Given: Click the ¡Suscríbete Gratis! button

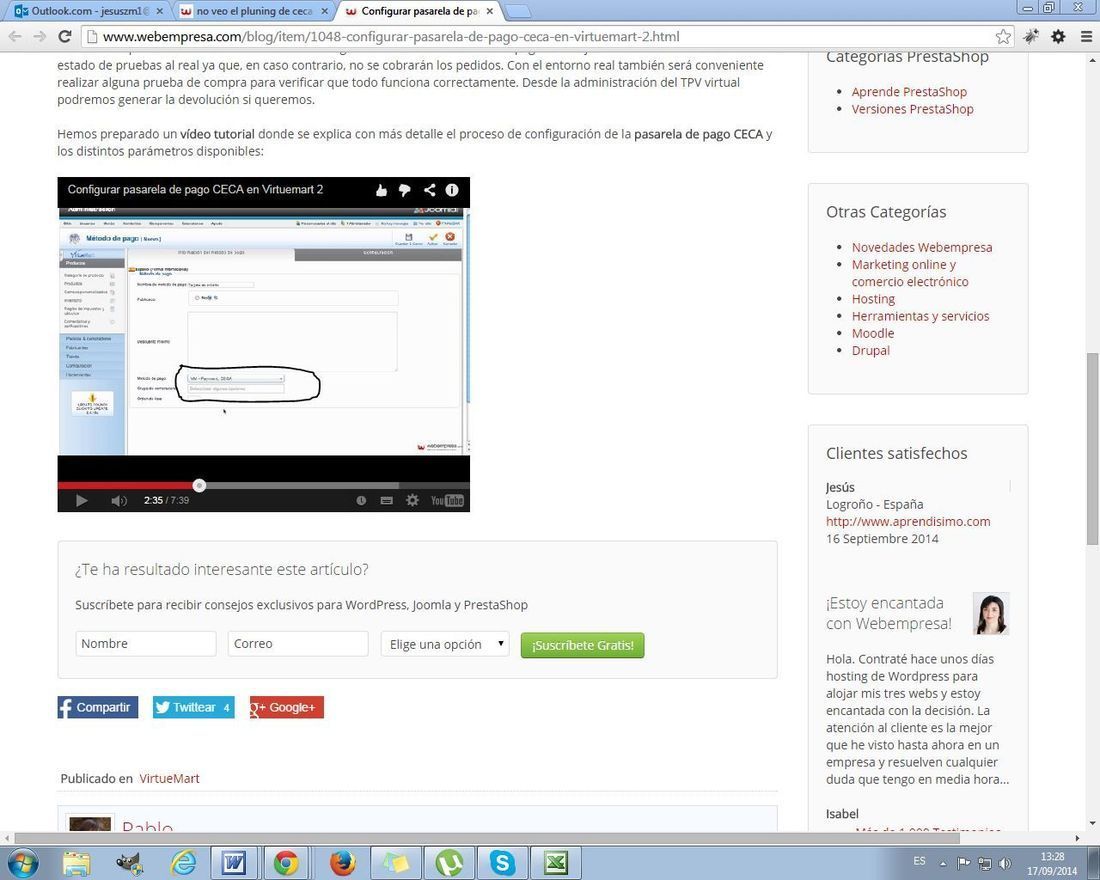Looking at the screenshot, I should pos(582,645).
